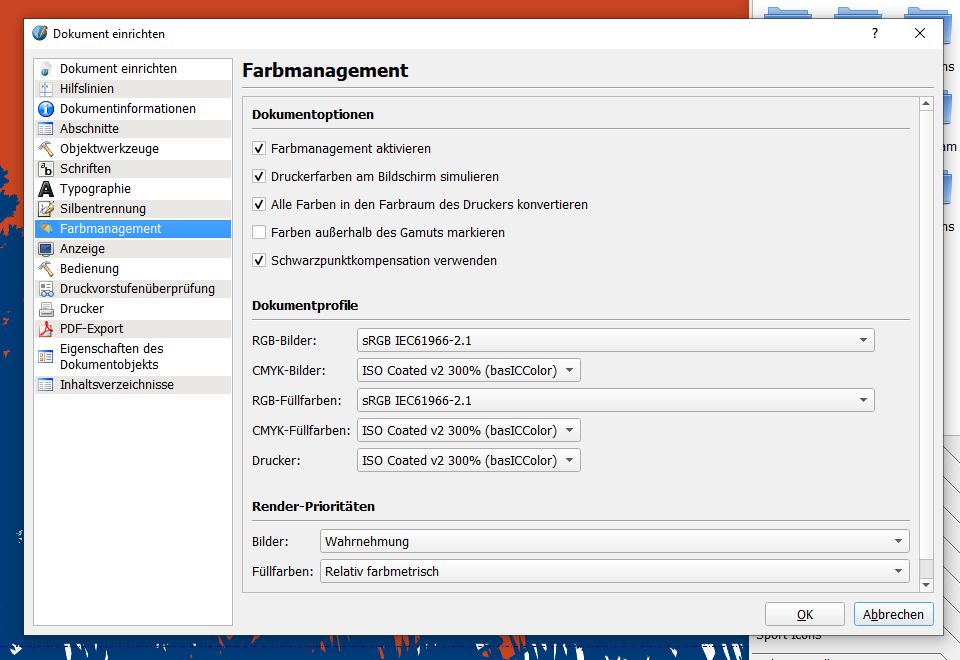Click the Dokumentinformationen info icon
The width and height of the screenshot is (960, 660).
coord(45,109)
